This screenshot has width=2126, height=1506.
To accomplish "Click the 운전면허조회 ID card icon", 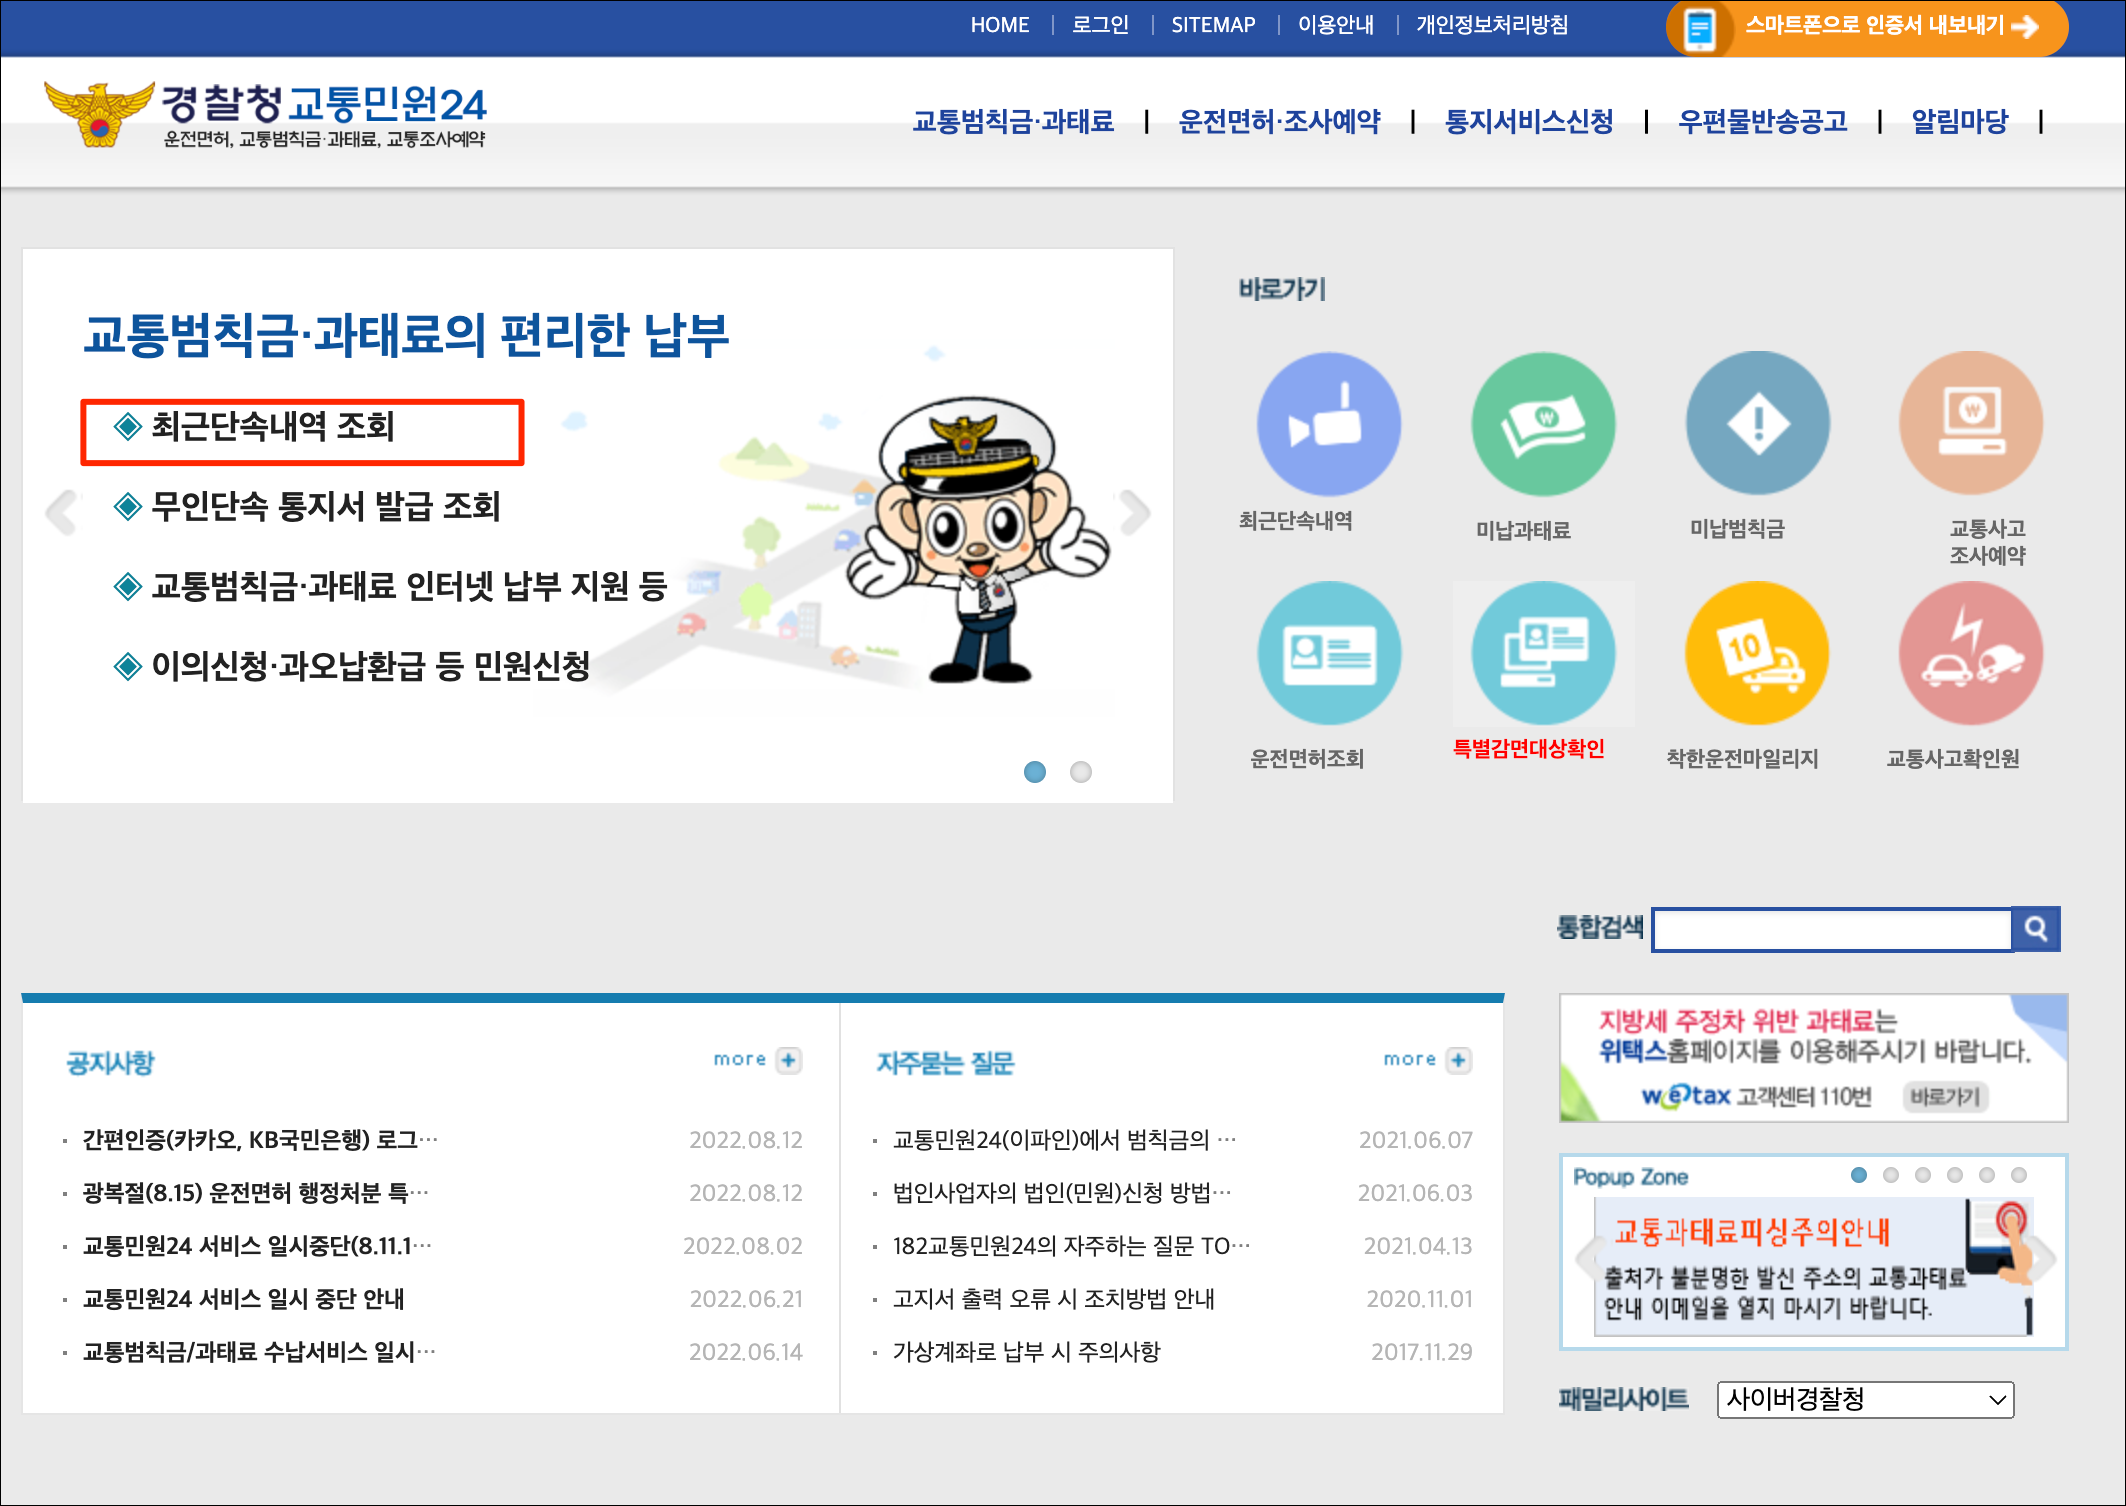I will 1328,653.
